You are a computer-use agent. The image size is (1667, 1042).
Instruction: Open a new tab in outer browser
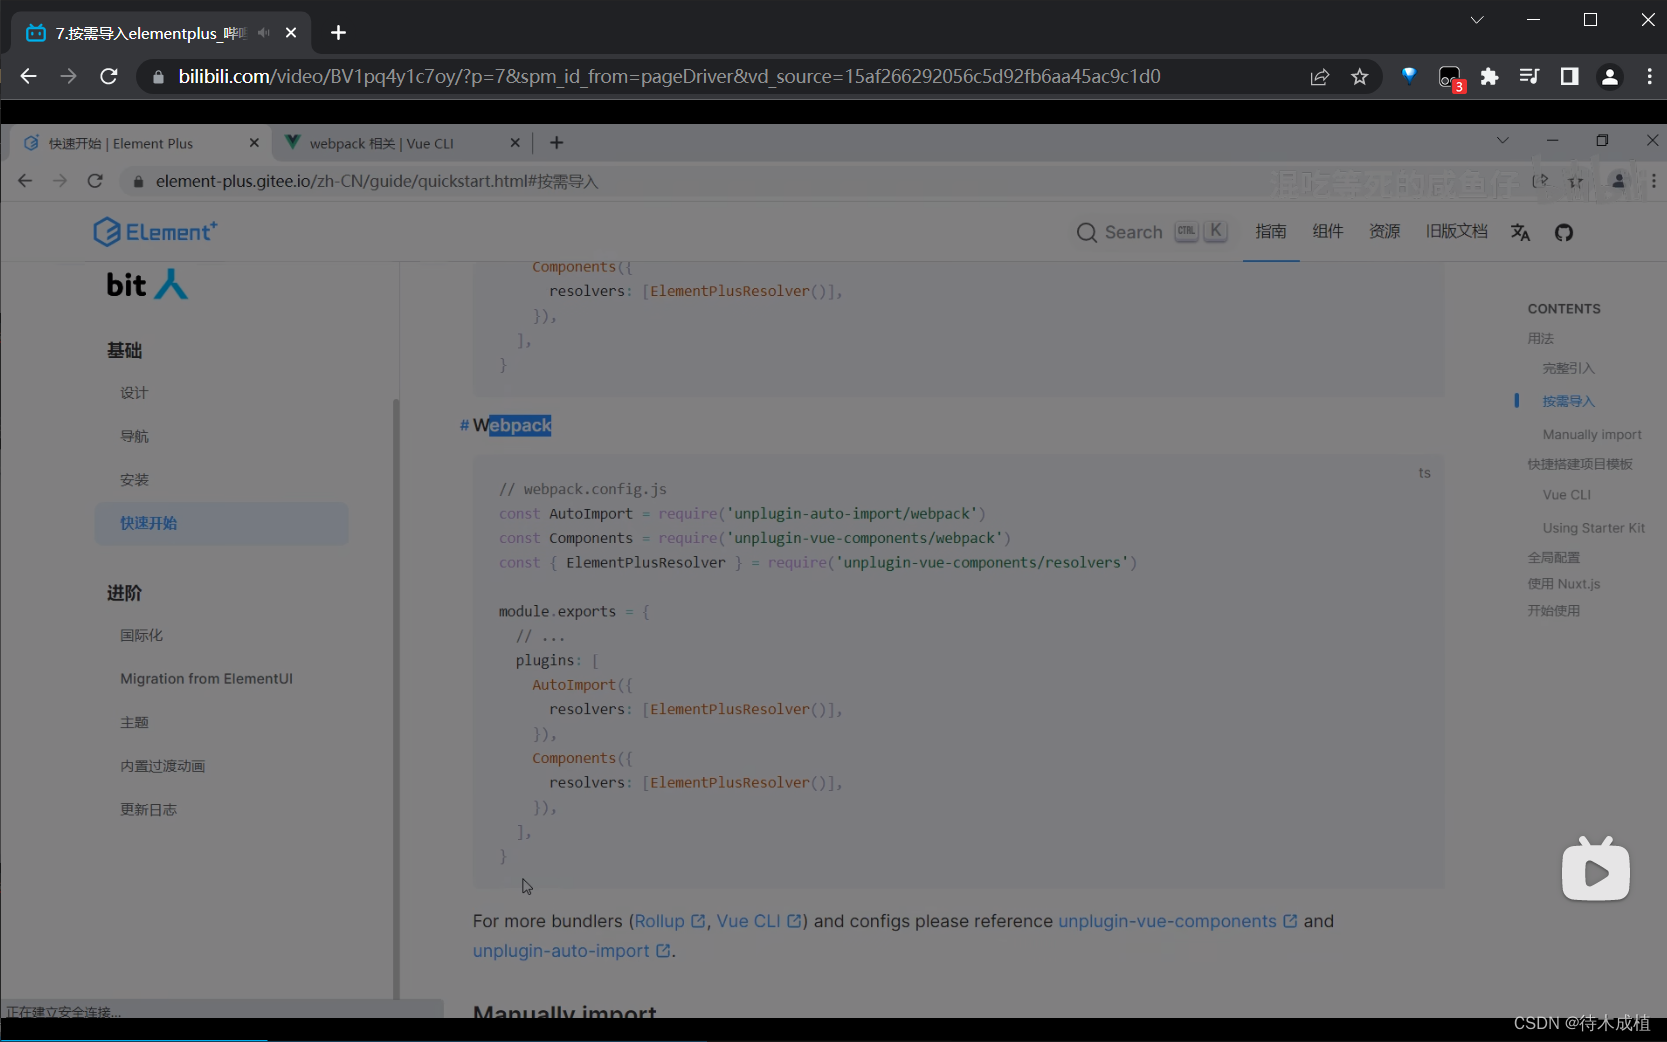click(339, 33)
